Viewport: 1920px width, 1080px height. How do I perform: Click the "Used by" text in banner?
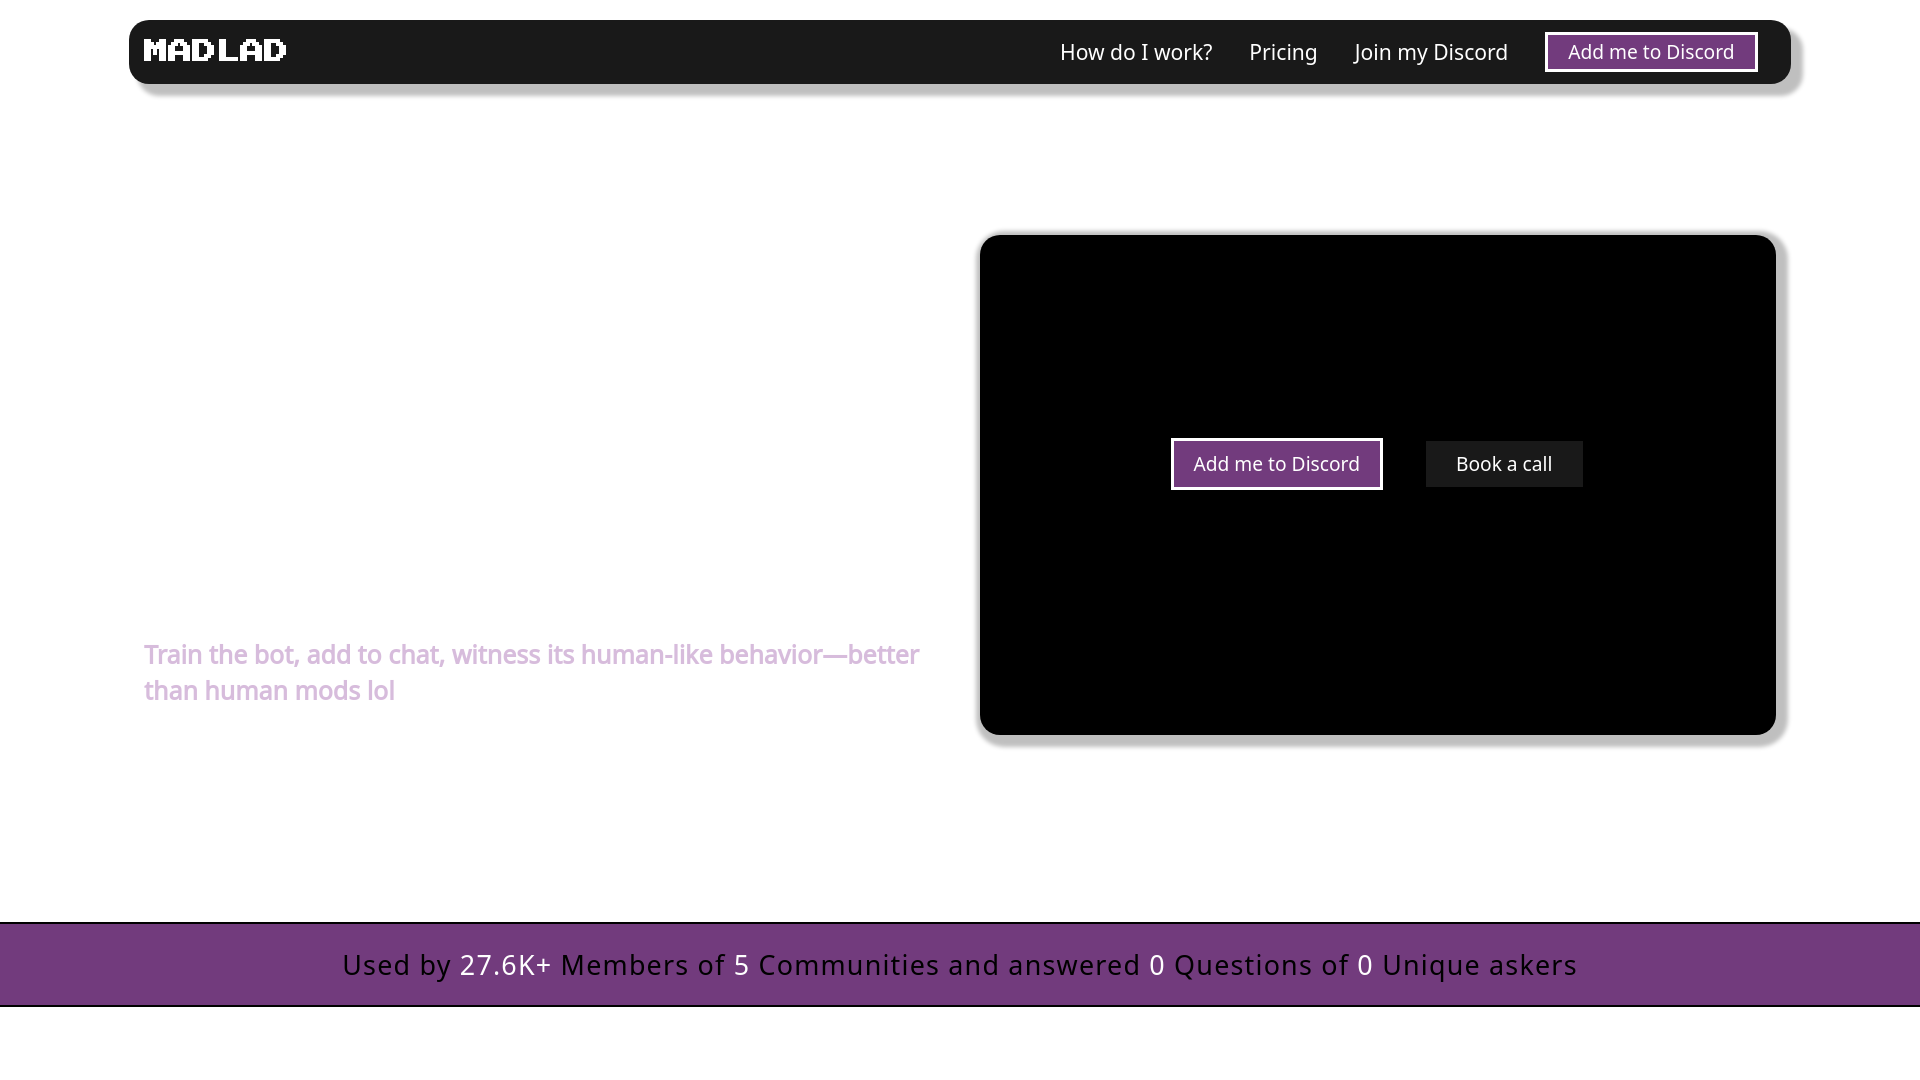tap(396, 965)
